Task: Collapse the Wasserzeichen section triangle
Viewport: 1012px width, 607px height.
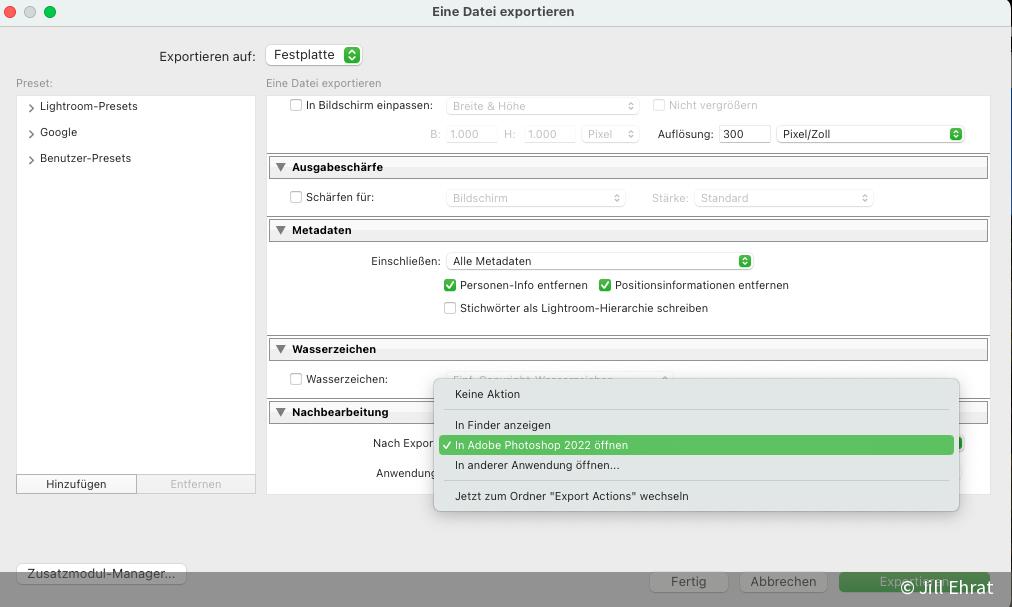Action: [x=280, y=349]
